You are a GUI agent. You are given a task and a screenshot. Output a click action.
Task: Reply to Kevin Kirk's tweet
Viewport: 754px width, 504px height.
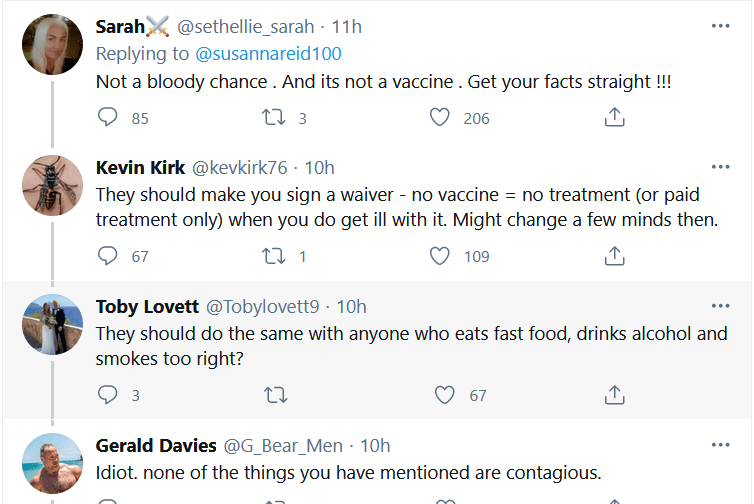coord(108,256)
